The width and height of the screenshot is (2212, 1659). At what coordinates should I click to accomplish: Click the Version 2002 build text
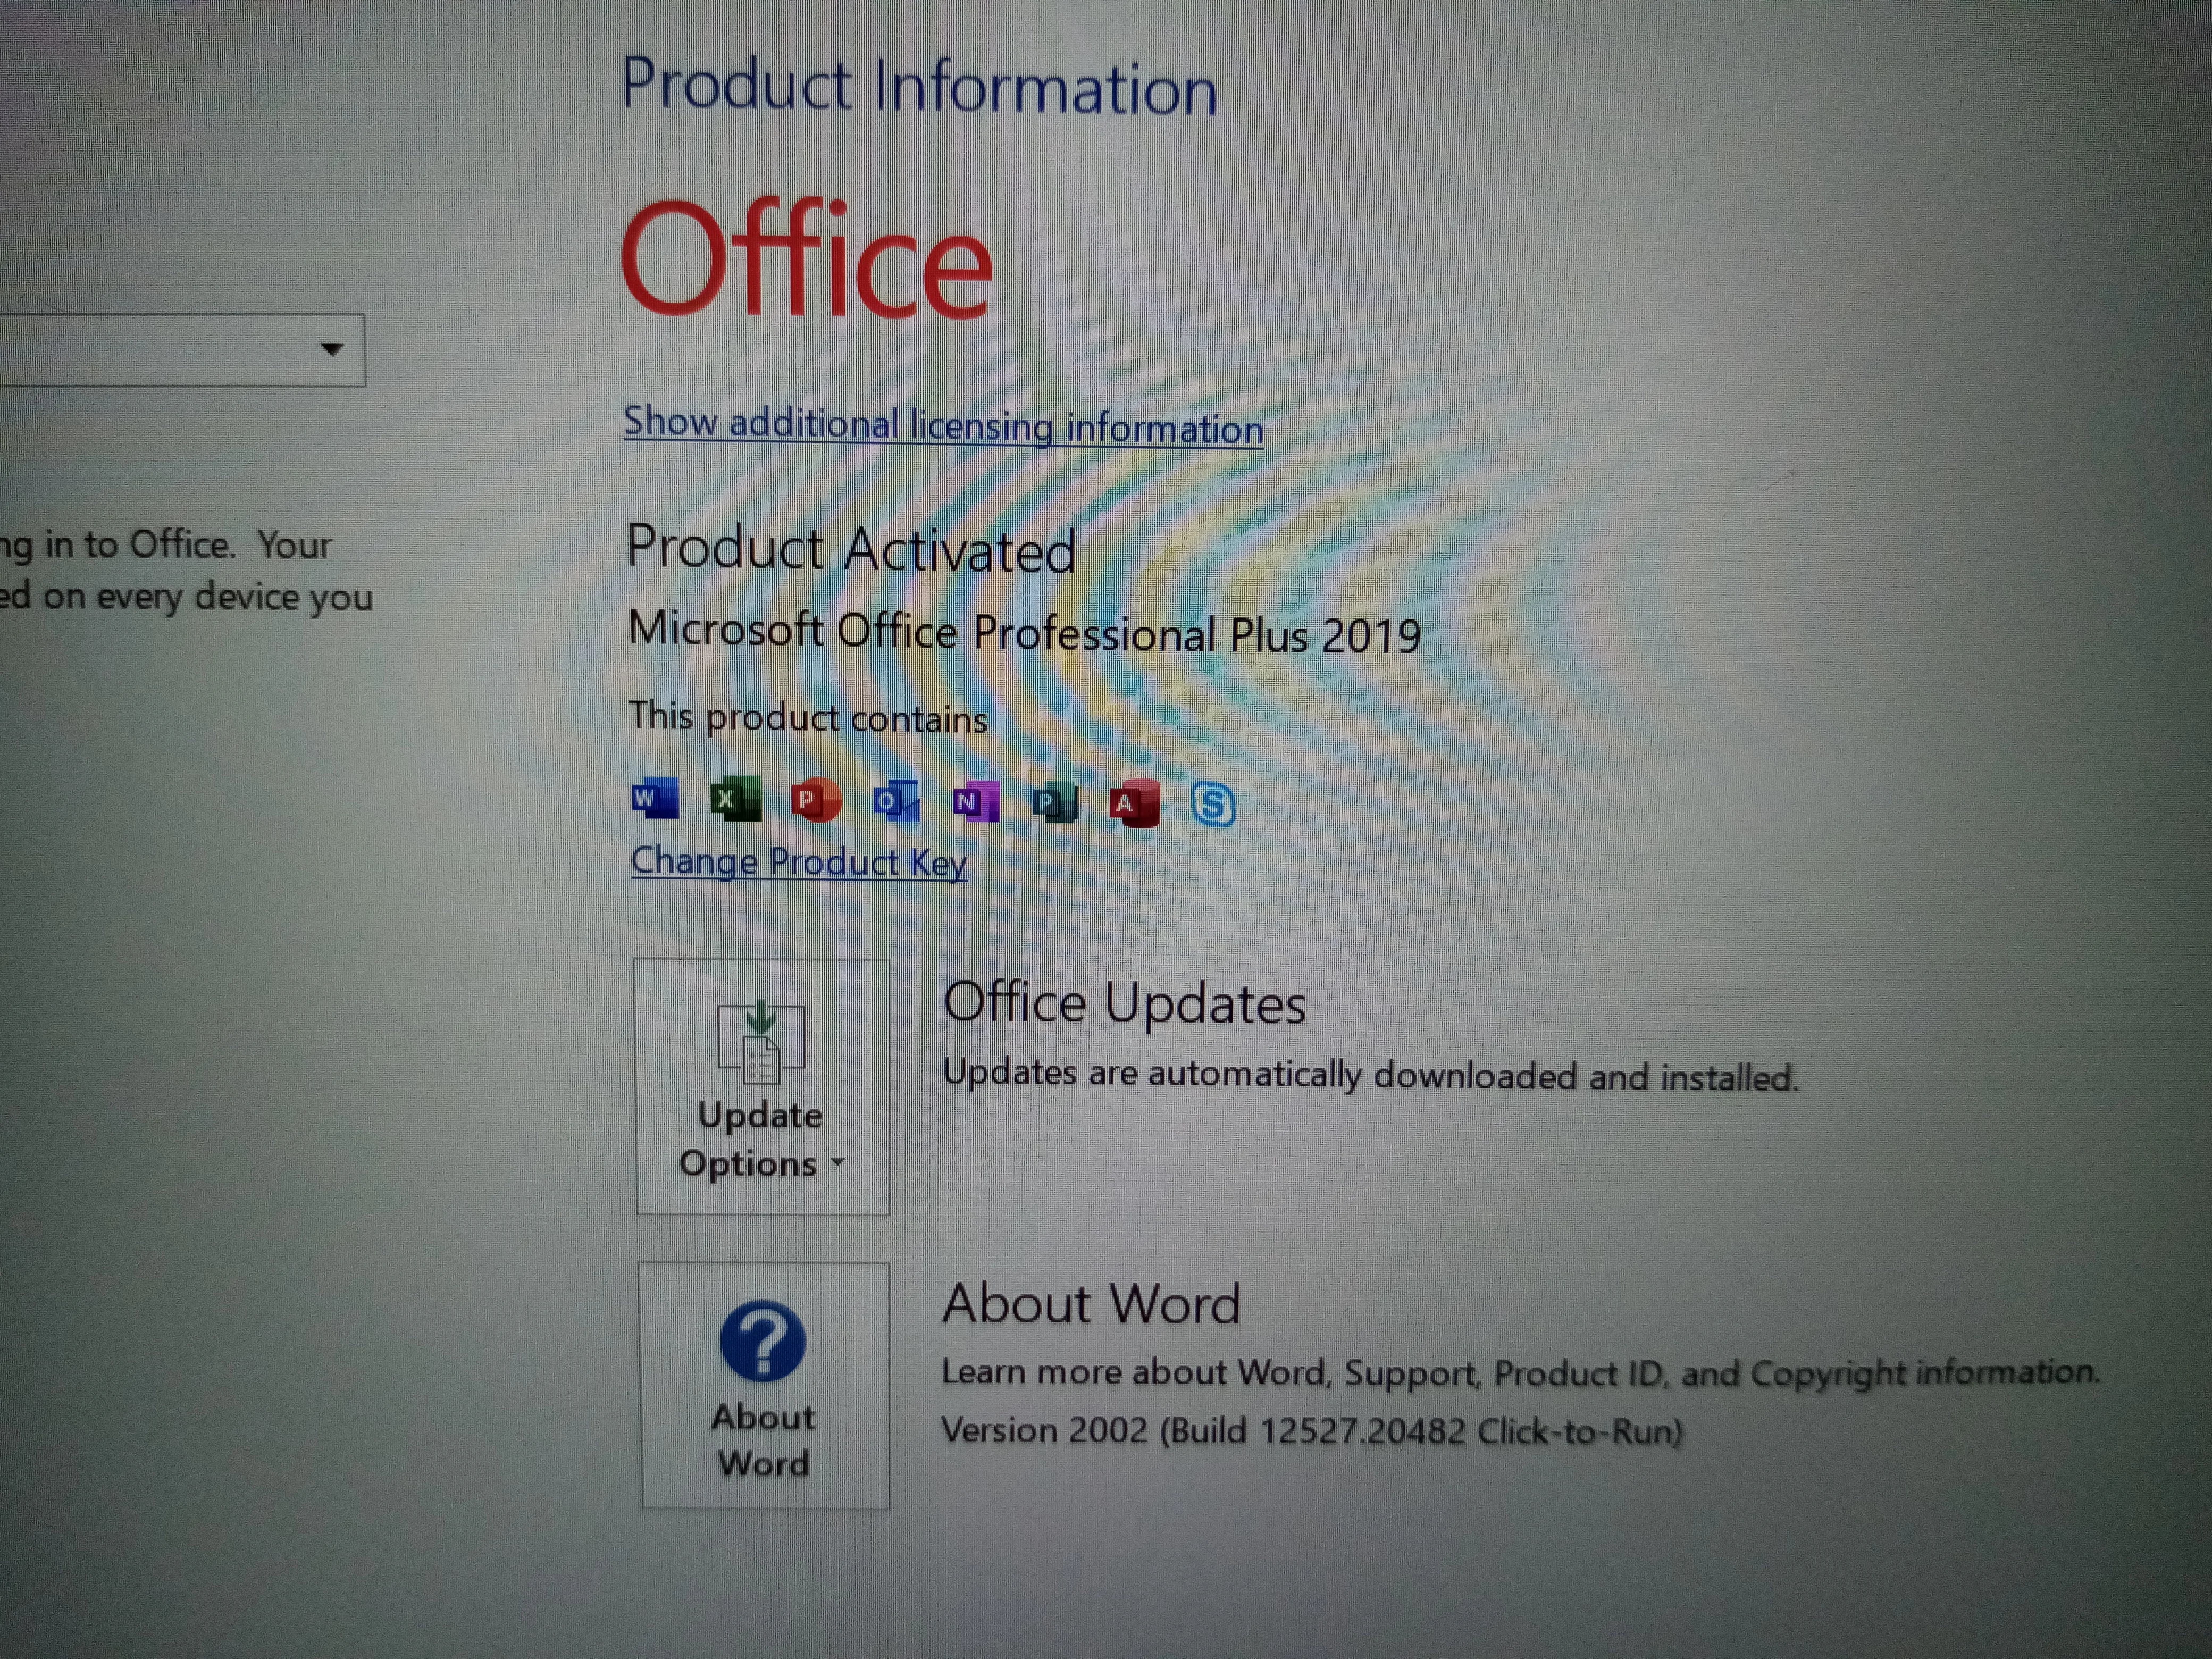point(1311,1431)
